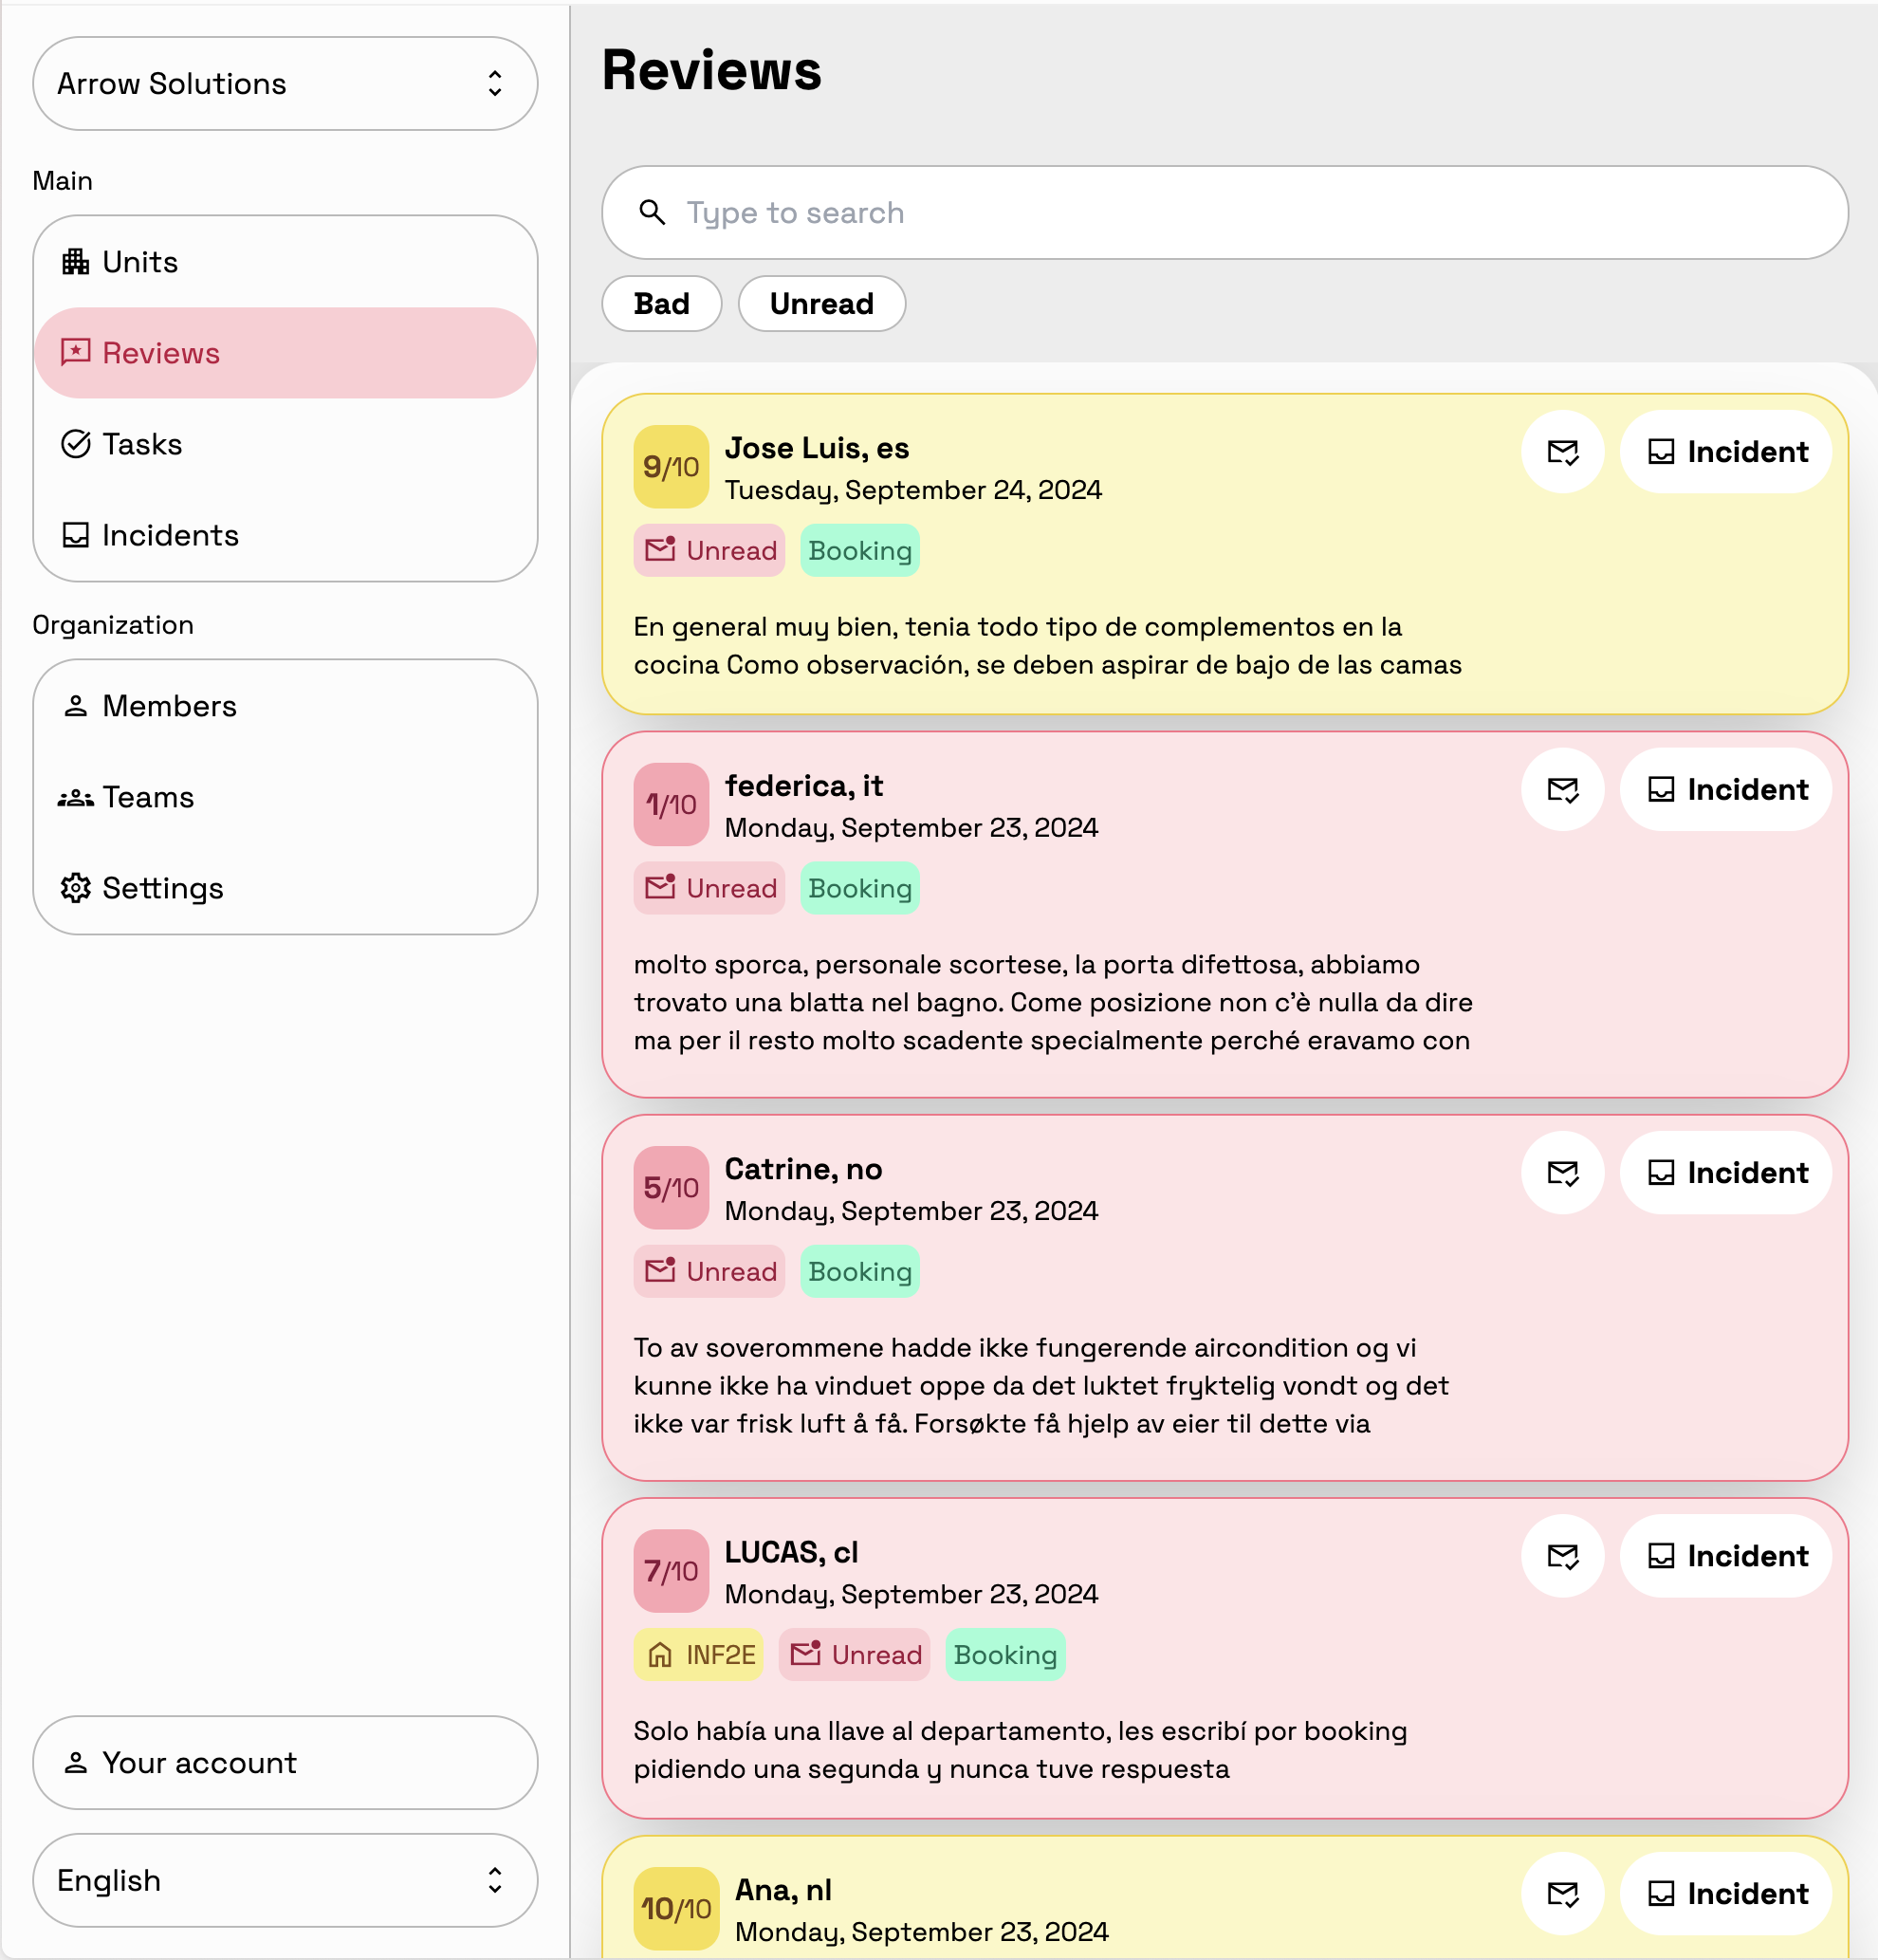This screenshot has width=1878, height=1960.
Task: Create Incident from Catrine review
Action: pyautogui.click(x=1726, y=1173)
